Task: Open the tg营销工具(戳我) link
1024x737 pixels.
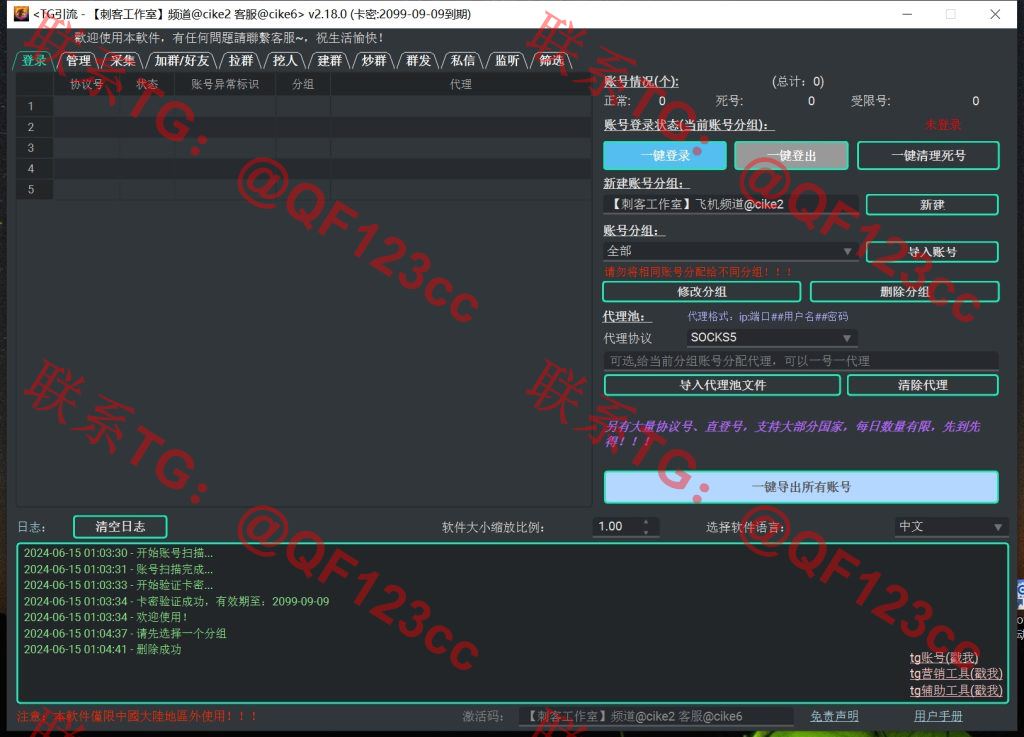Action: click(956, 674)
